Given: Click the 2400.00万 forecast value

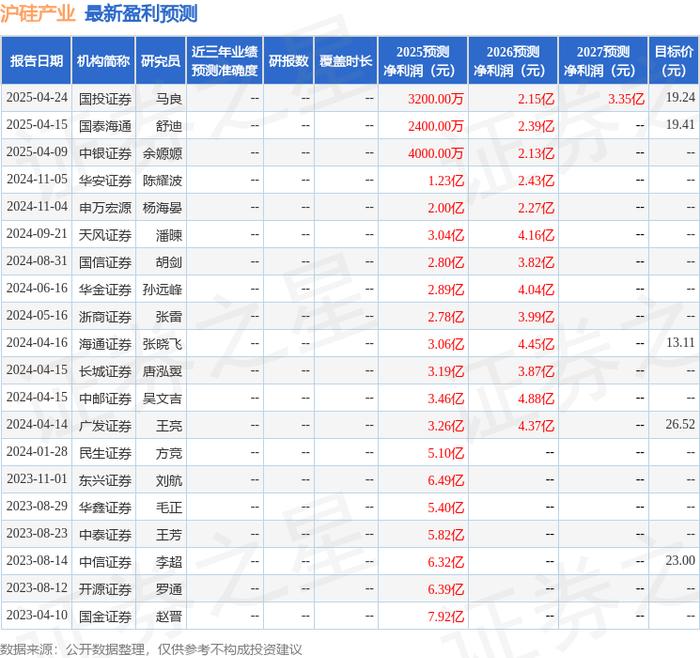Looking at the screenshot, I should 435,126.
